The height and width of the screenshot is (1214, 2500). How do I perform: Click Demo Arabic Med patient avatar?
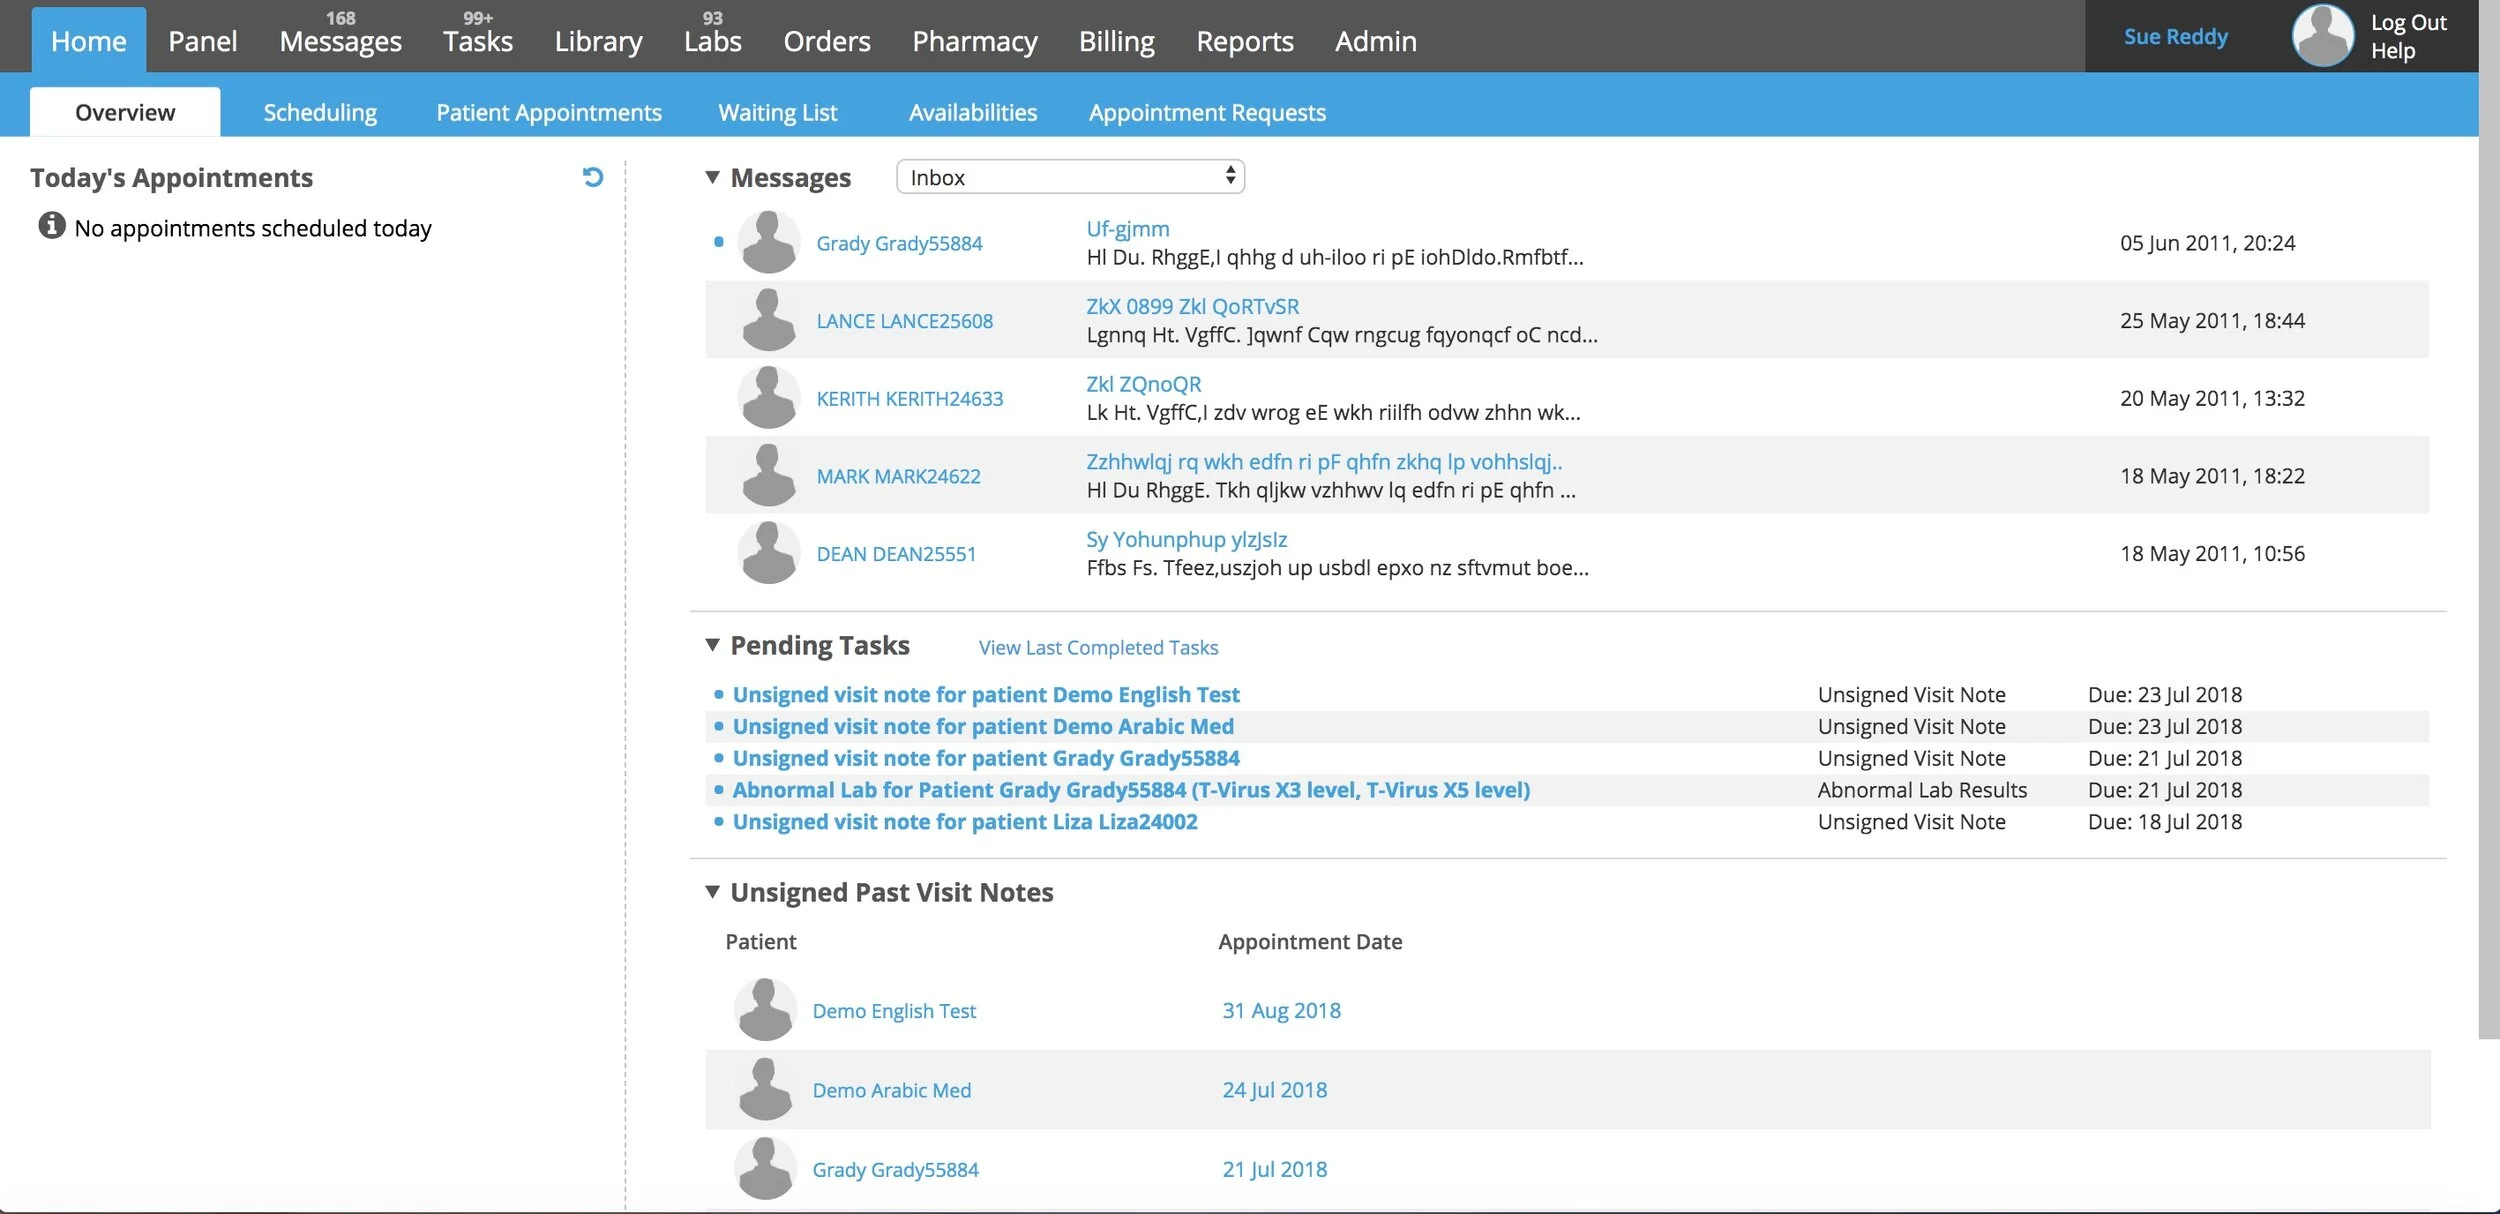765,1089
